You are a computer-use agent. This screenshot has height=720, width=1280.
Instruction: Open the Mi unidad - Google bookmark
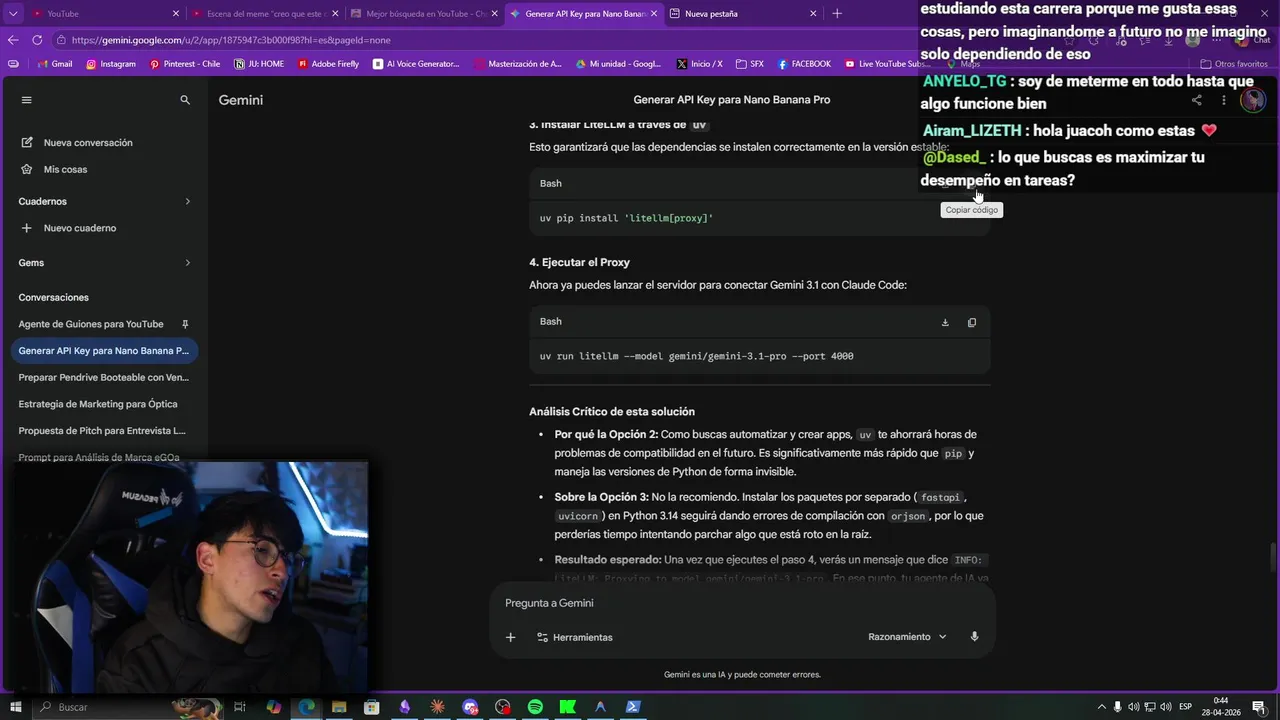[618, 64]
